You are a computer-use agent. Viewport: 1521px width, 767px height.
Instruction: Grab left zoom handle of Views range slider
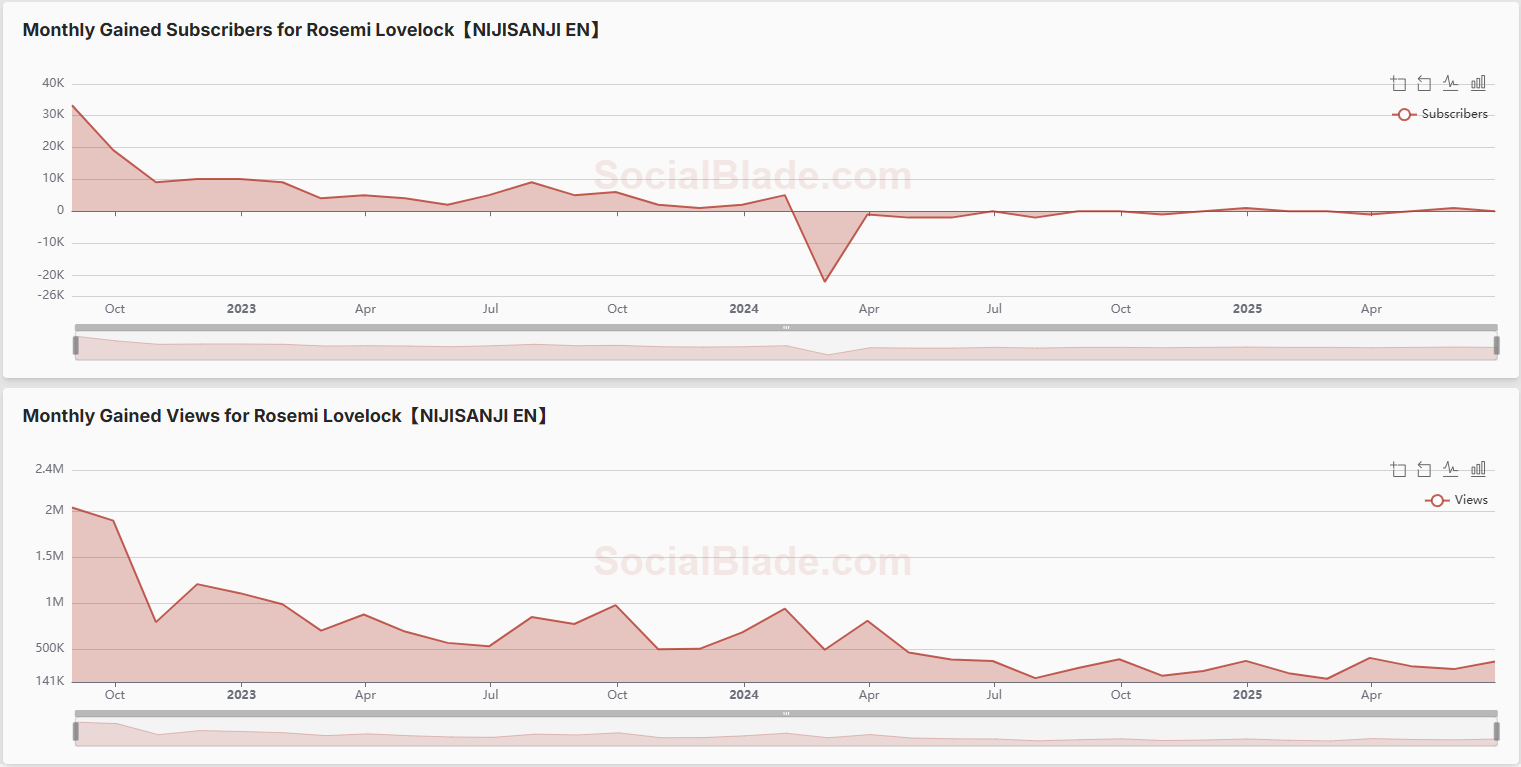(75, 731)
